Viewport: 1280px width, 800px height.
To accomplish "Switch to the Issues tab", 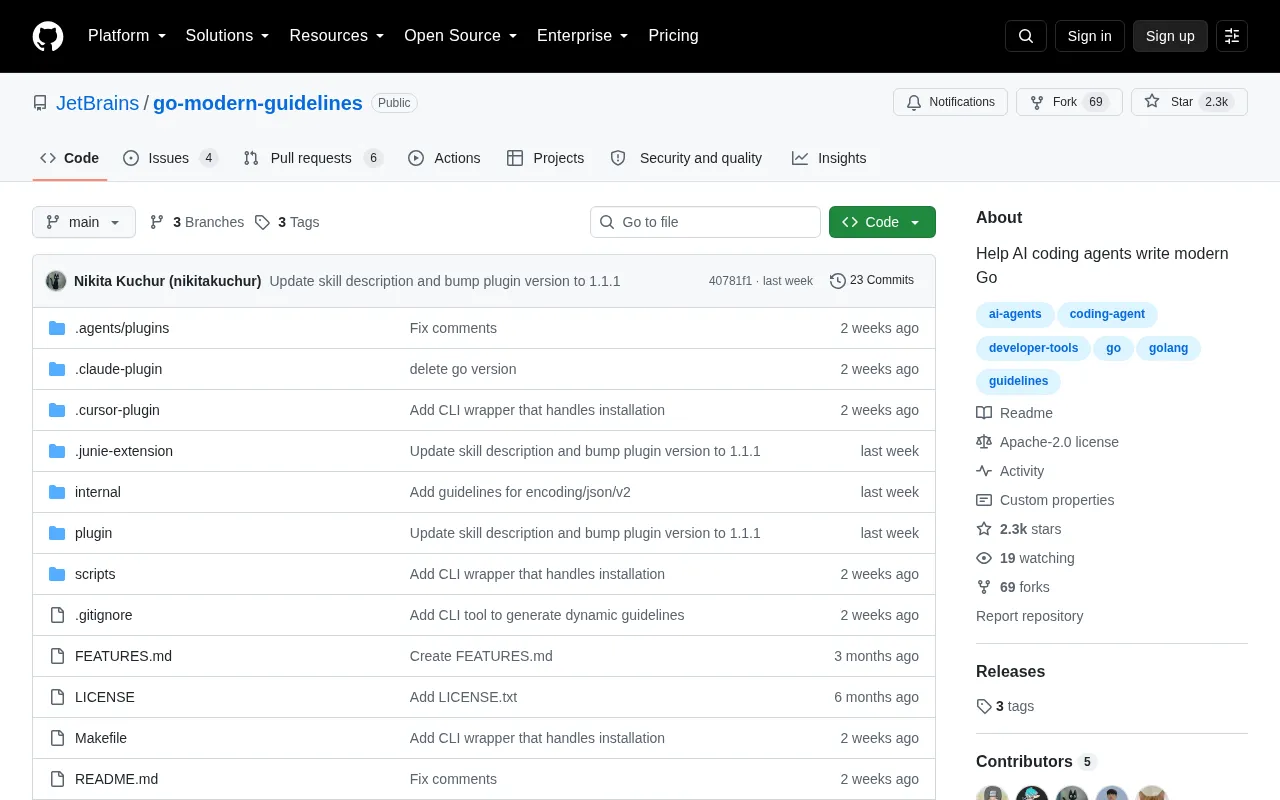I will (170, 158).
